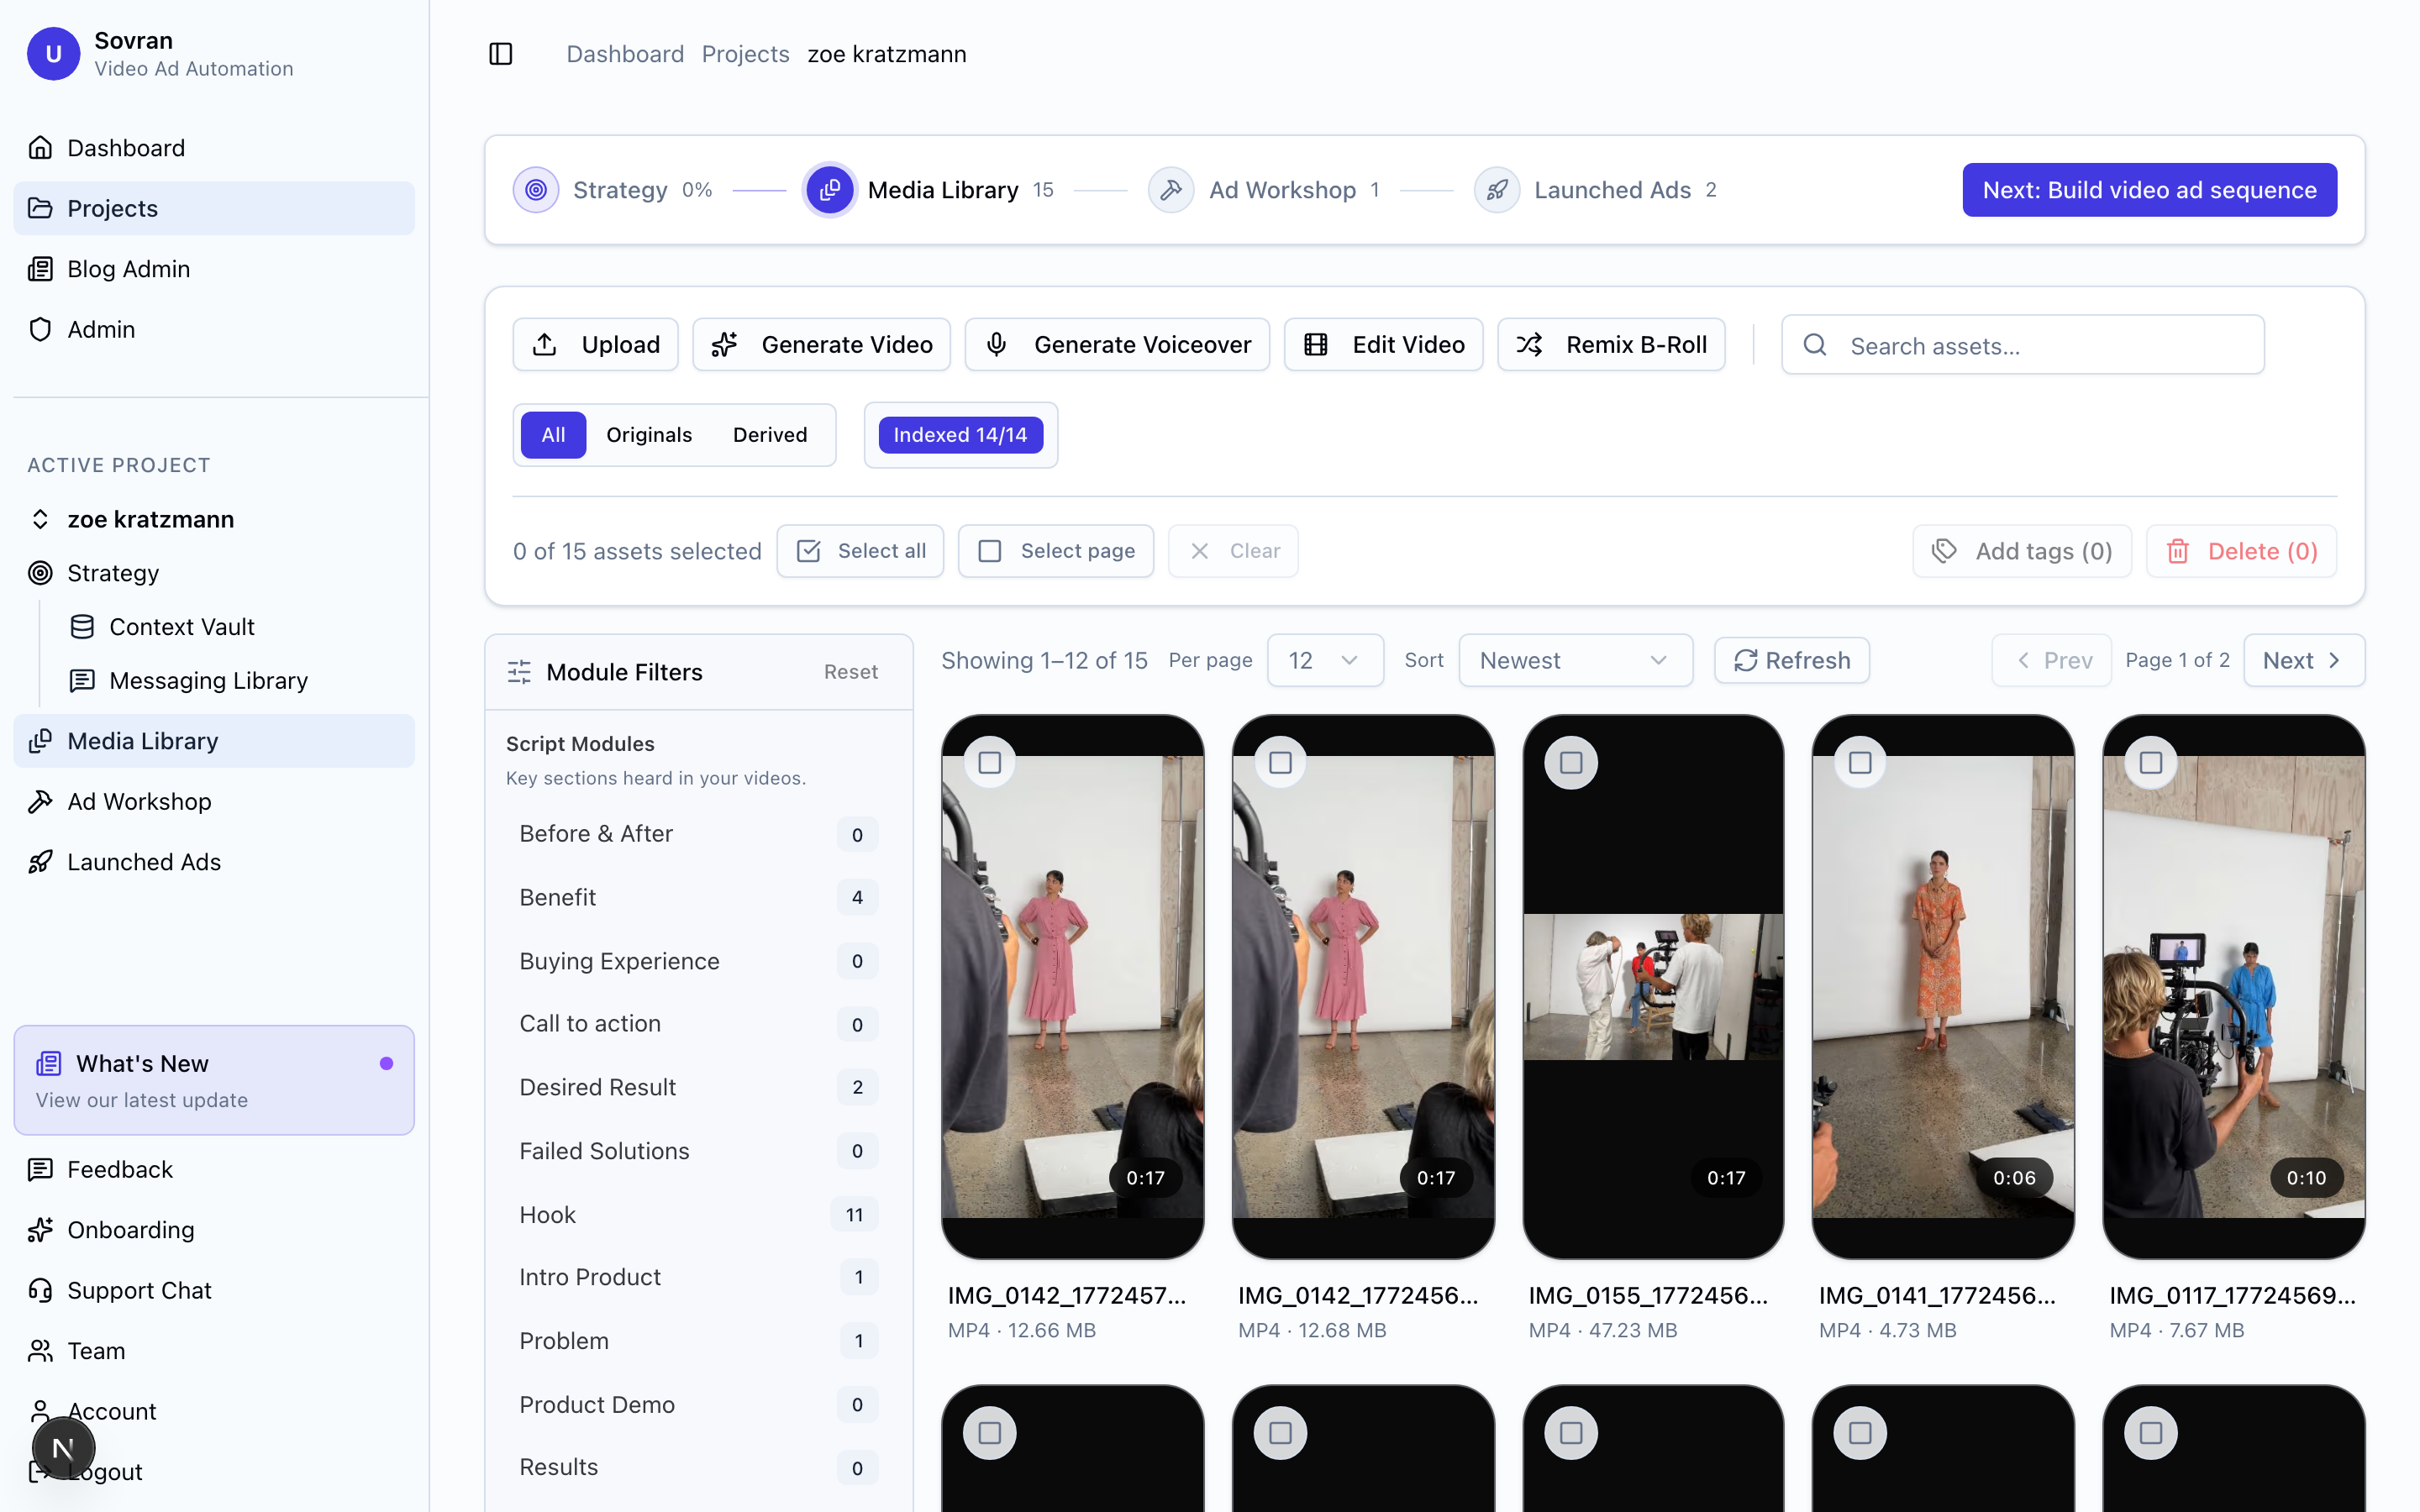Open the Generate Voiceover tool
2420x1512 pixels.
pos(1117,344)
